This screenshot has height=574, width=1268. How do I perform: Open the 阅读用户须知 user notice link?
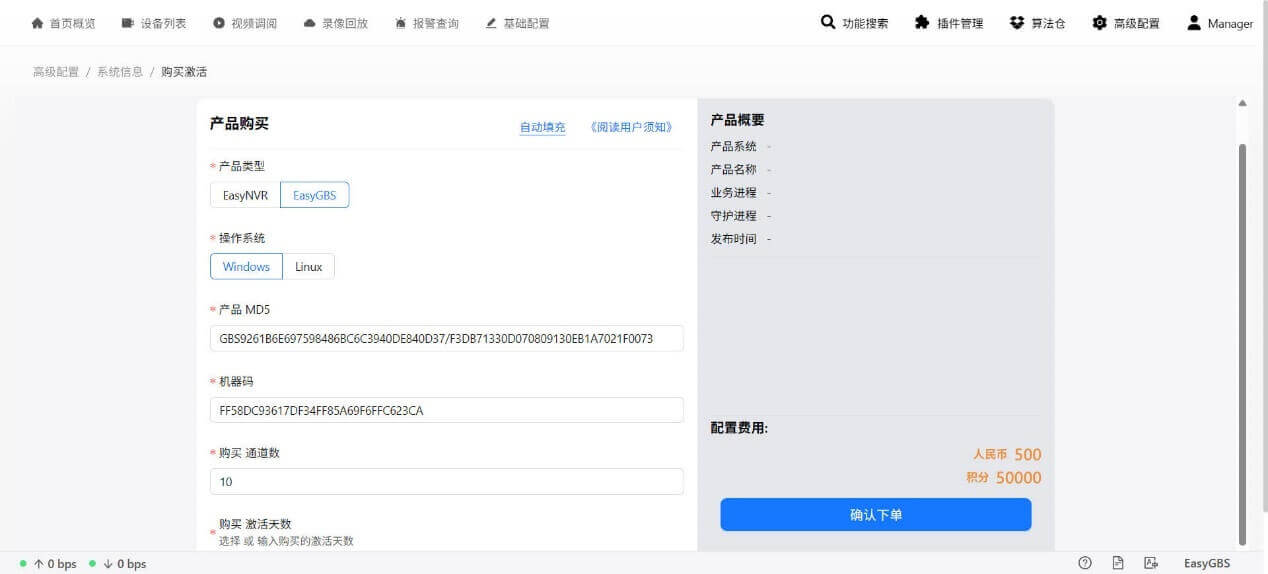631,127
